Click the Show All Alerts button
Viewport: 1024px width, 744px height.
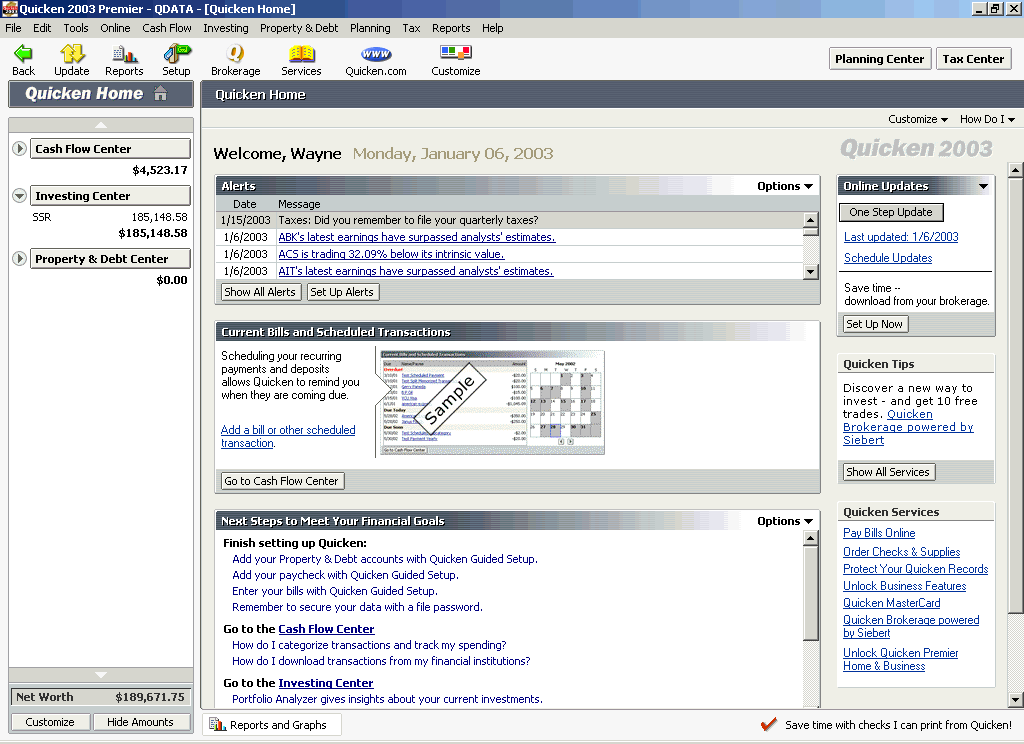260,292
